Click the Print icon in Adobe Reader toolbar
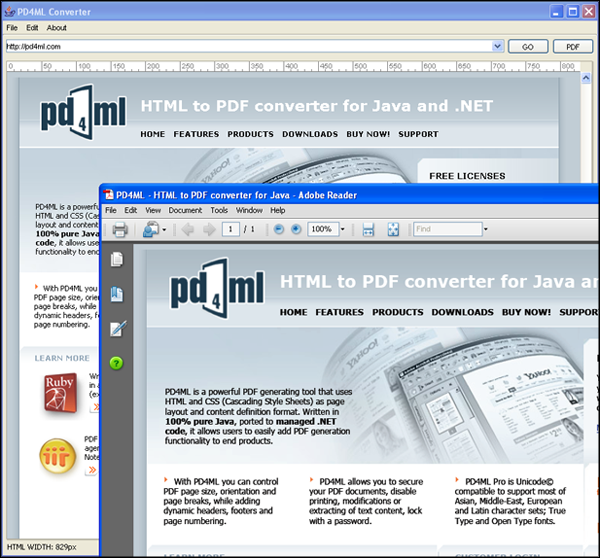Viewport: 600px width, 558px height. tap(120, 230)
